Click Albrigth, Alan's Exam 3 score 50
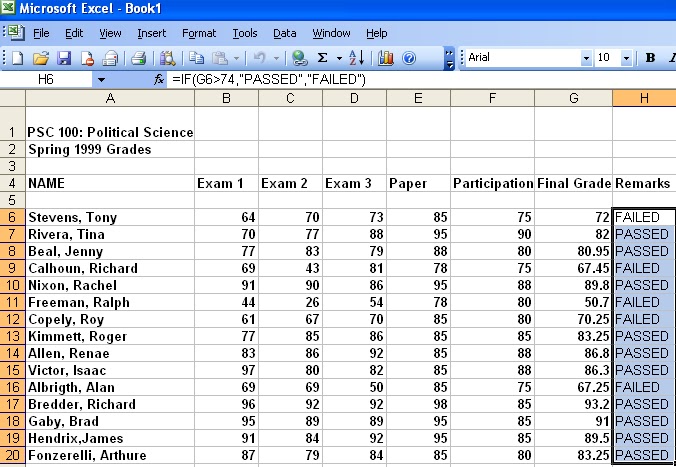The height and width of the screenshot is (467, 676). (x=354, y=387)
